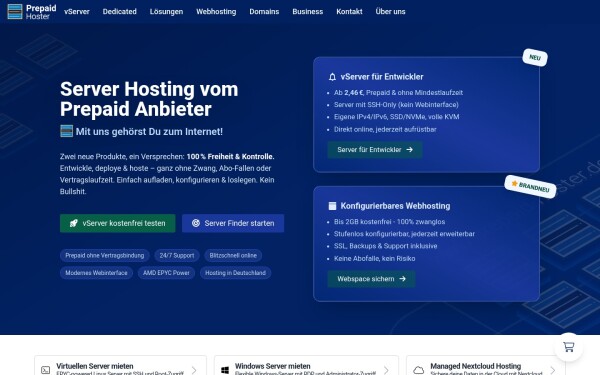The width and height of the screenshot is (600, 375).
Task: Click the 24/7 Support tag
Action: (177, 256)
